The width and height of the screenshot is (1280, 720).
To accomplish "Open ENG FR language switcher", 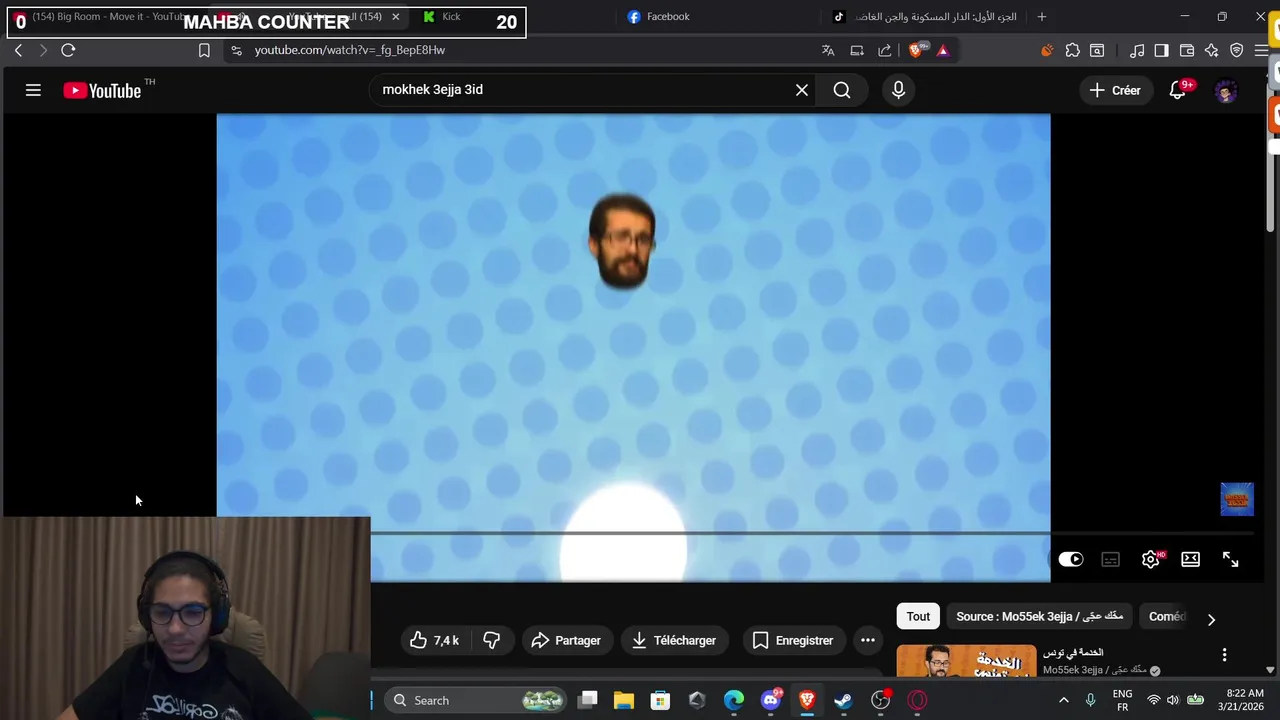I will tap(1123, 700).
